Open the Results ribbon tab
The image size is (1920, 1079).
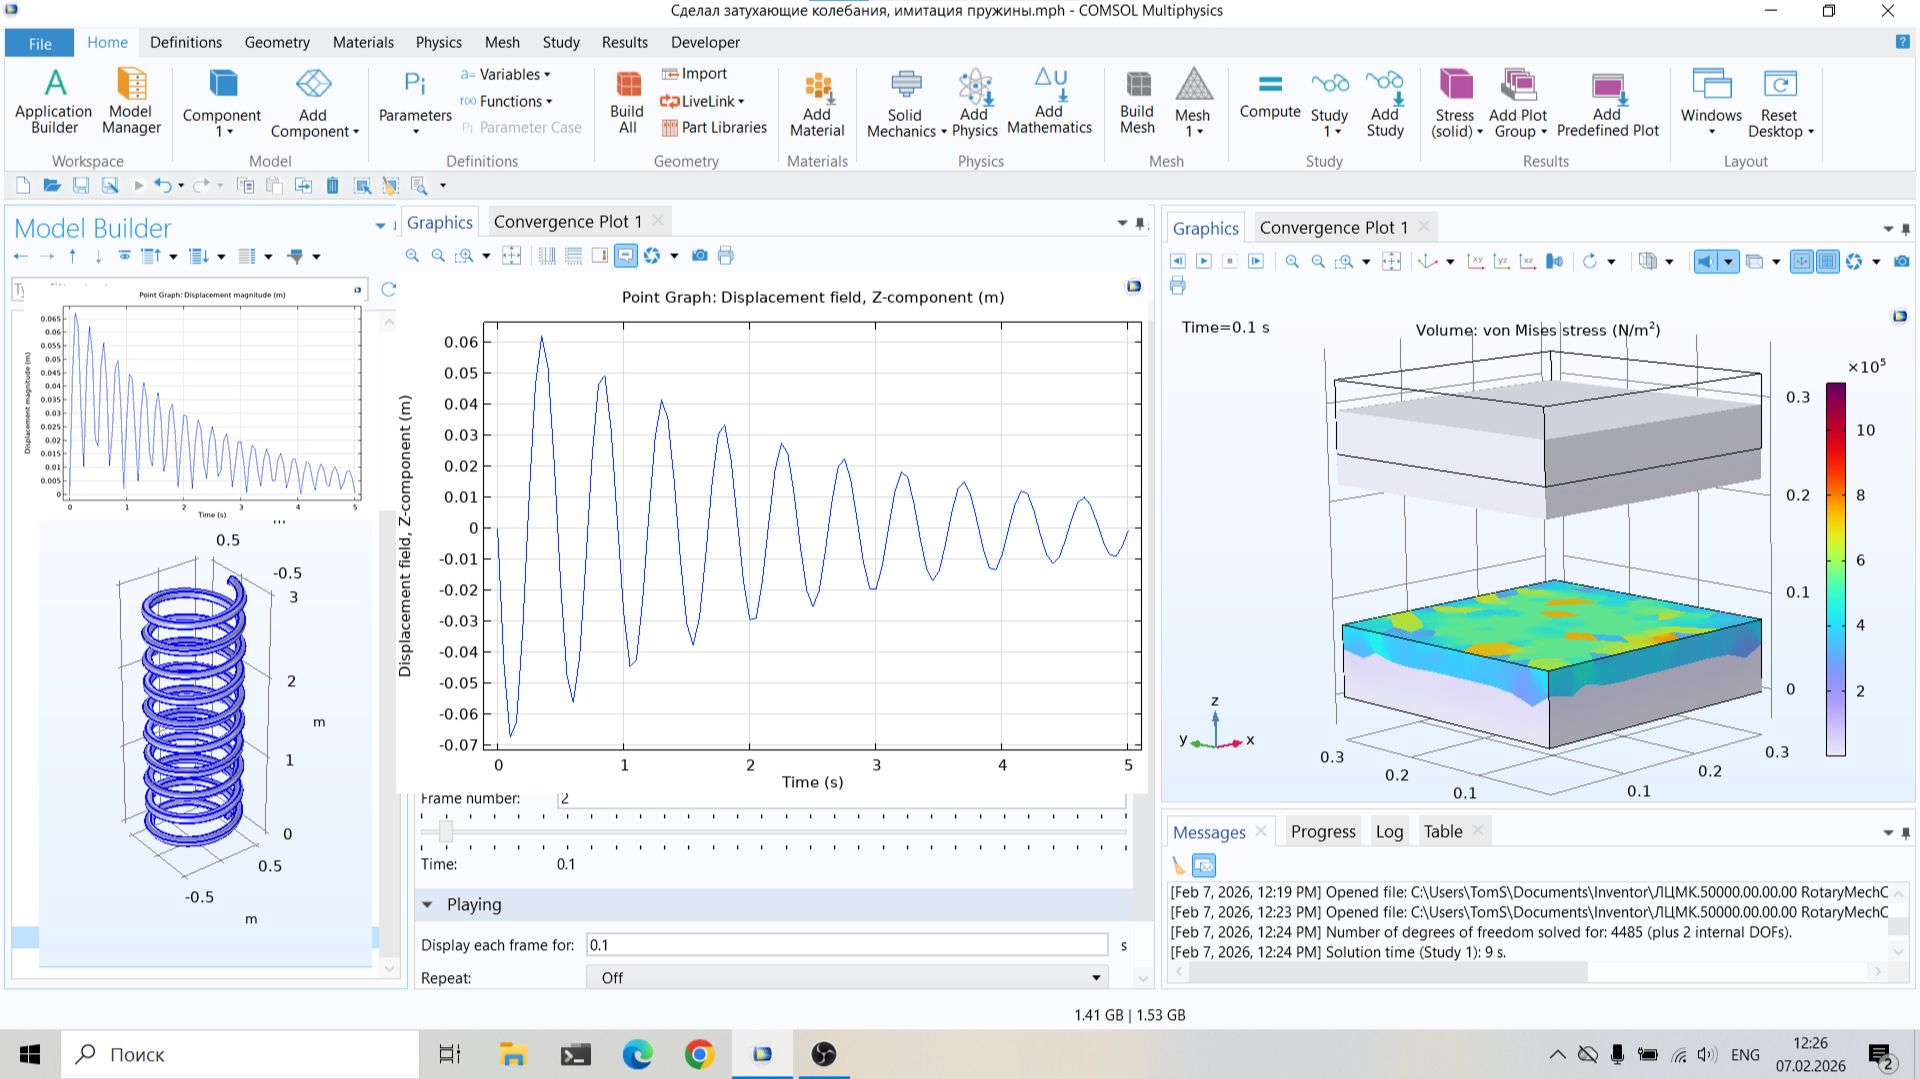tap(624, 42)
